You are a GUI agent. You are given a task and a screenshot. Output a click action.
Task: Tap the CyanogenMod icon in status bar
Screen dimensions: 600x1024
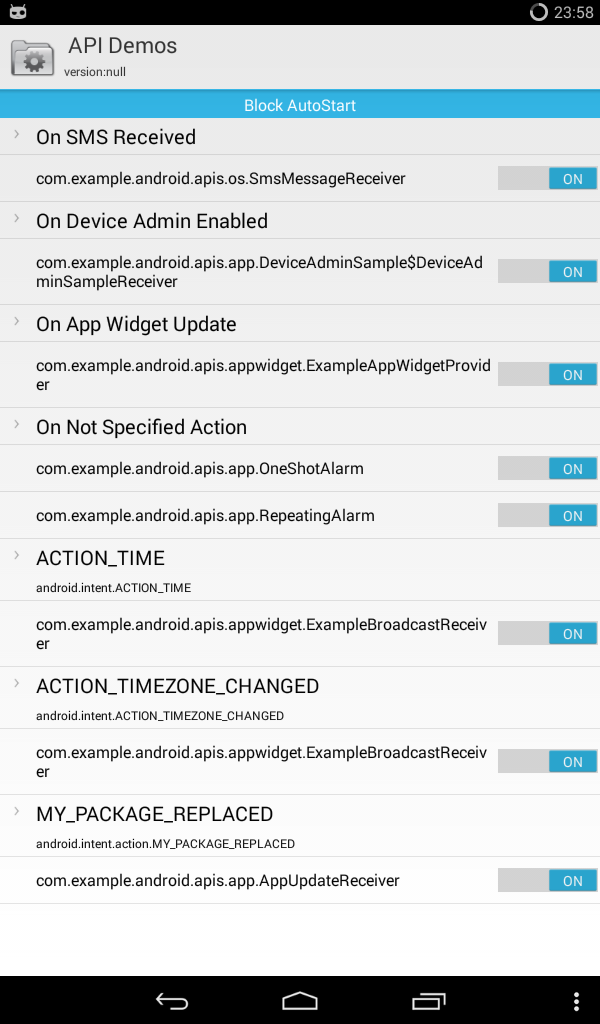[17, 12]
